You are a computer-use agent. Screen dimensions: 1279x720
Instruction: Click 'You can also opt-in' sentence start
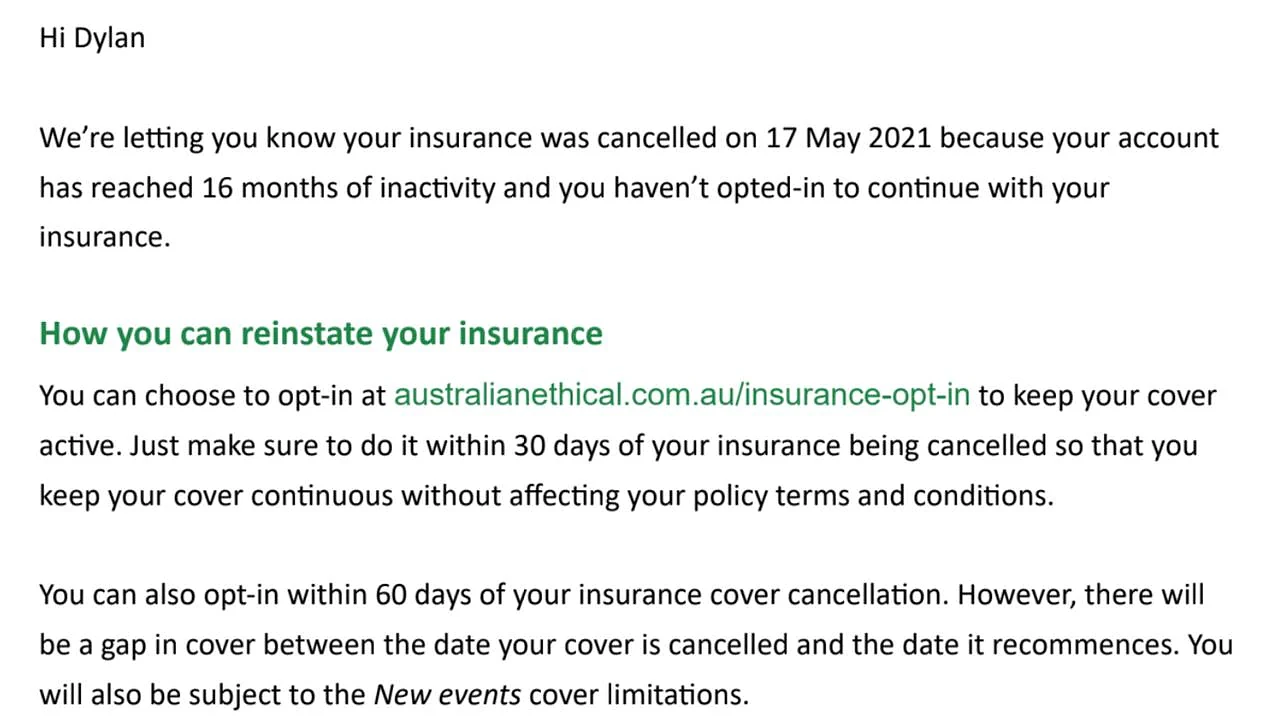[160, 595]
